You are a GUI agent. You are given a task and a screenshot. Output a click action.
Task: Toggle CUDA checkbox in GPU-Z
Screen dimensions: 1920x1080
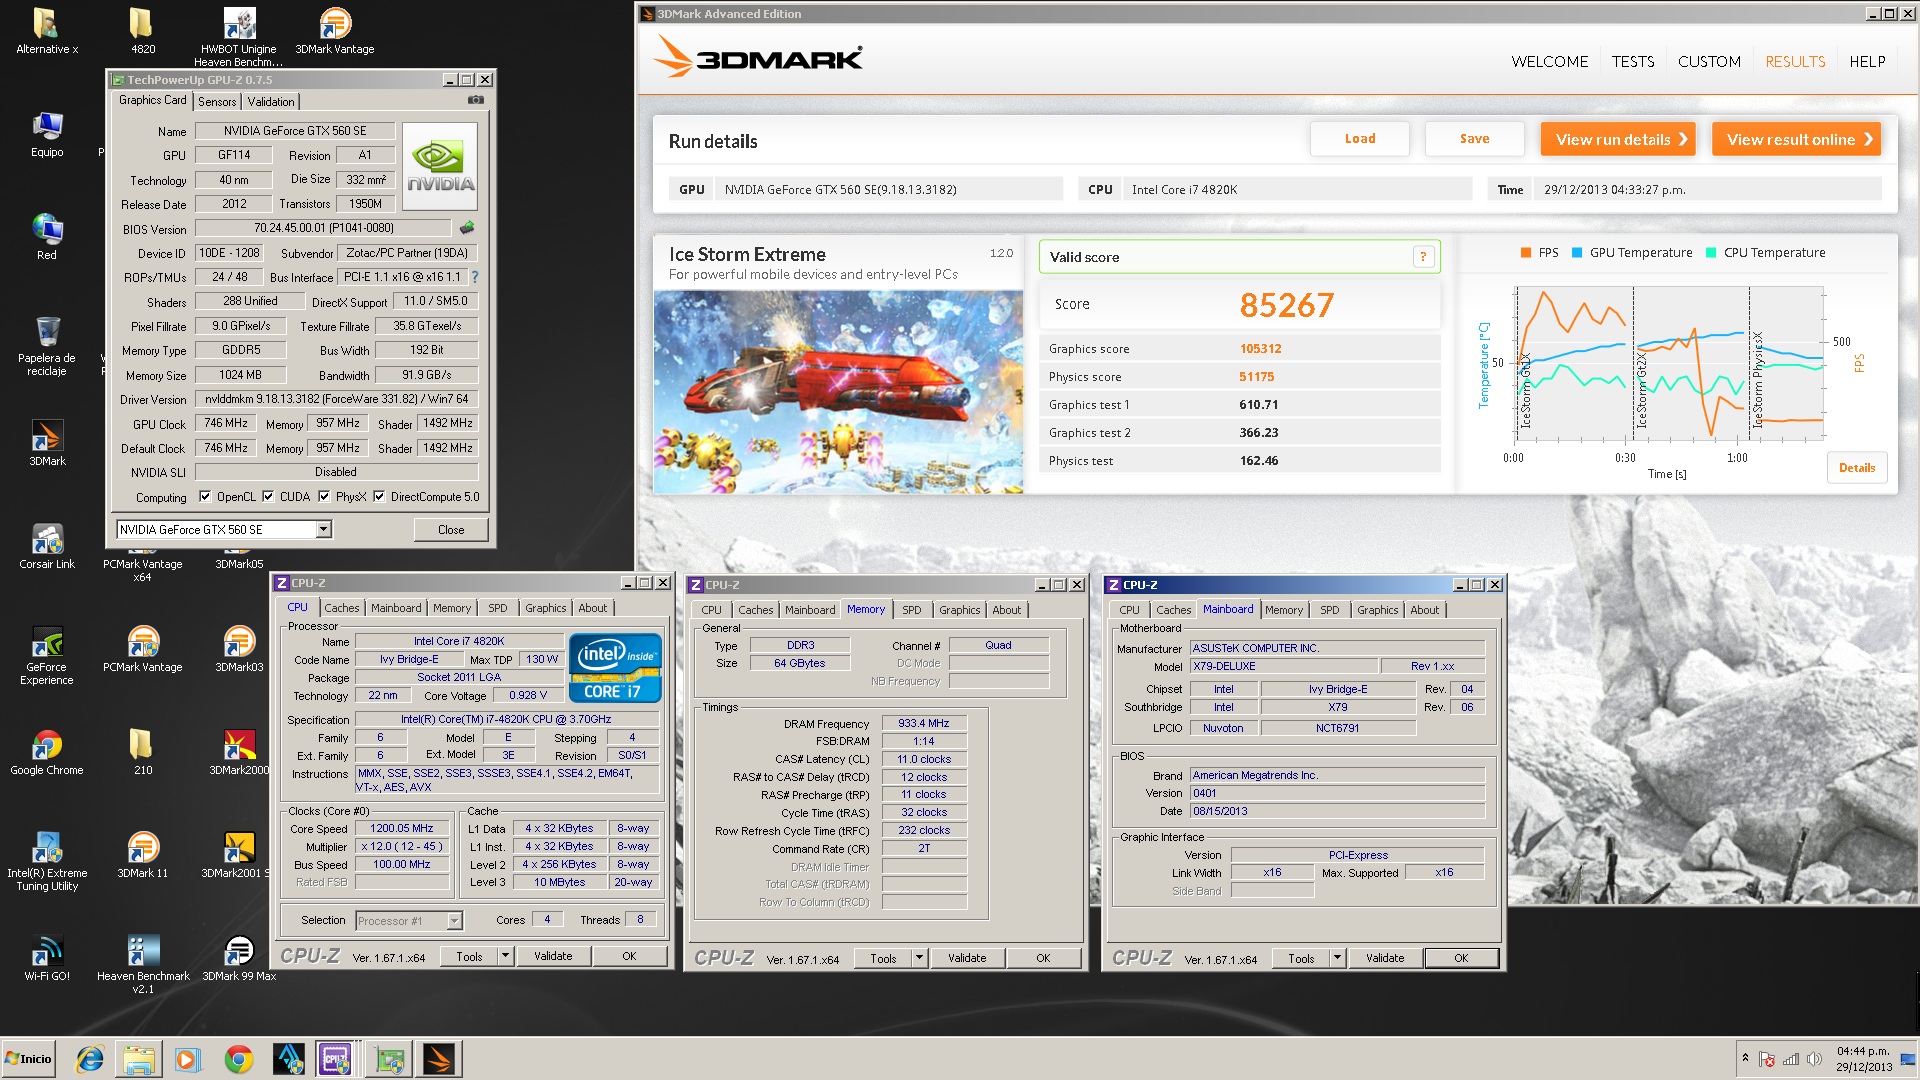(x=268, y=496)
